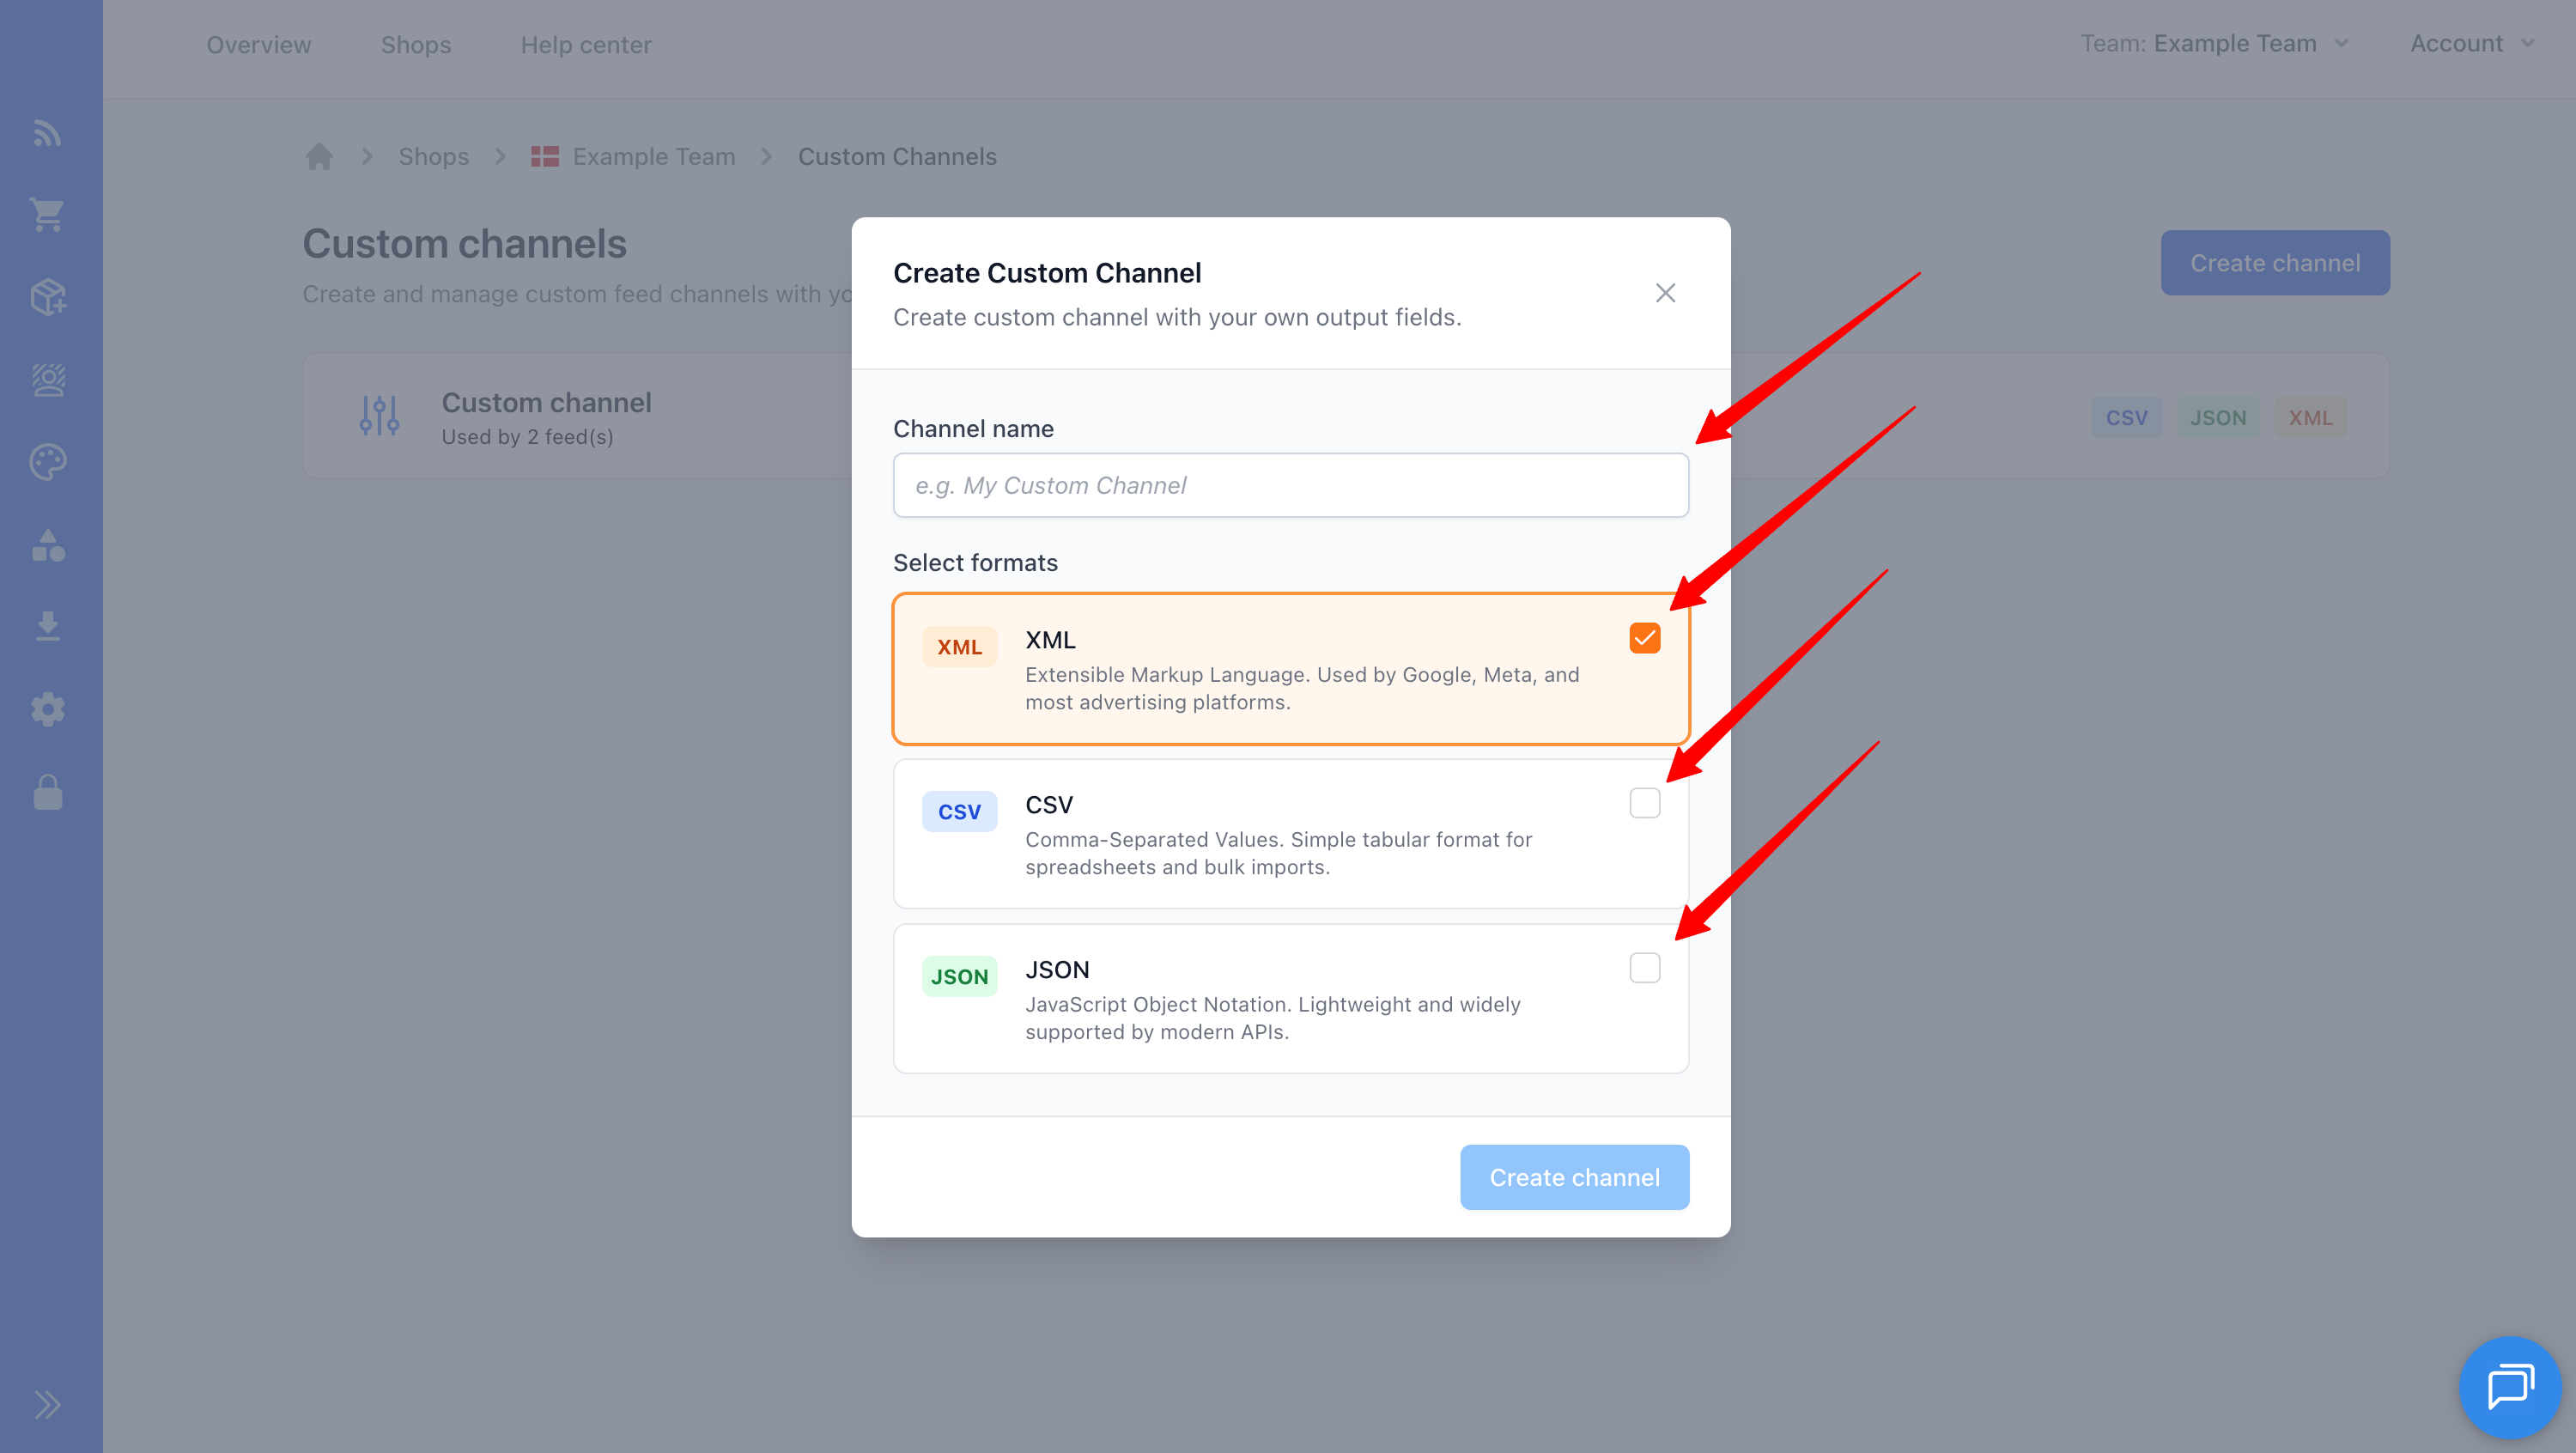Open the lock/security sidebar icon
The image size is (2576, 1453).
coord(48,793)
